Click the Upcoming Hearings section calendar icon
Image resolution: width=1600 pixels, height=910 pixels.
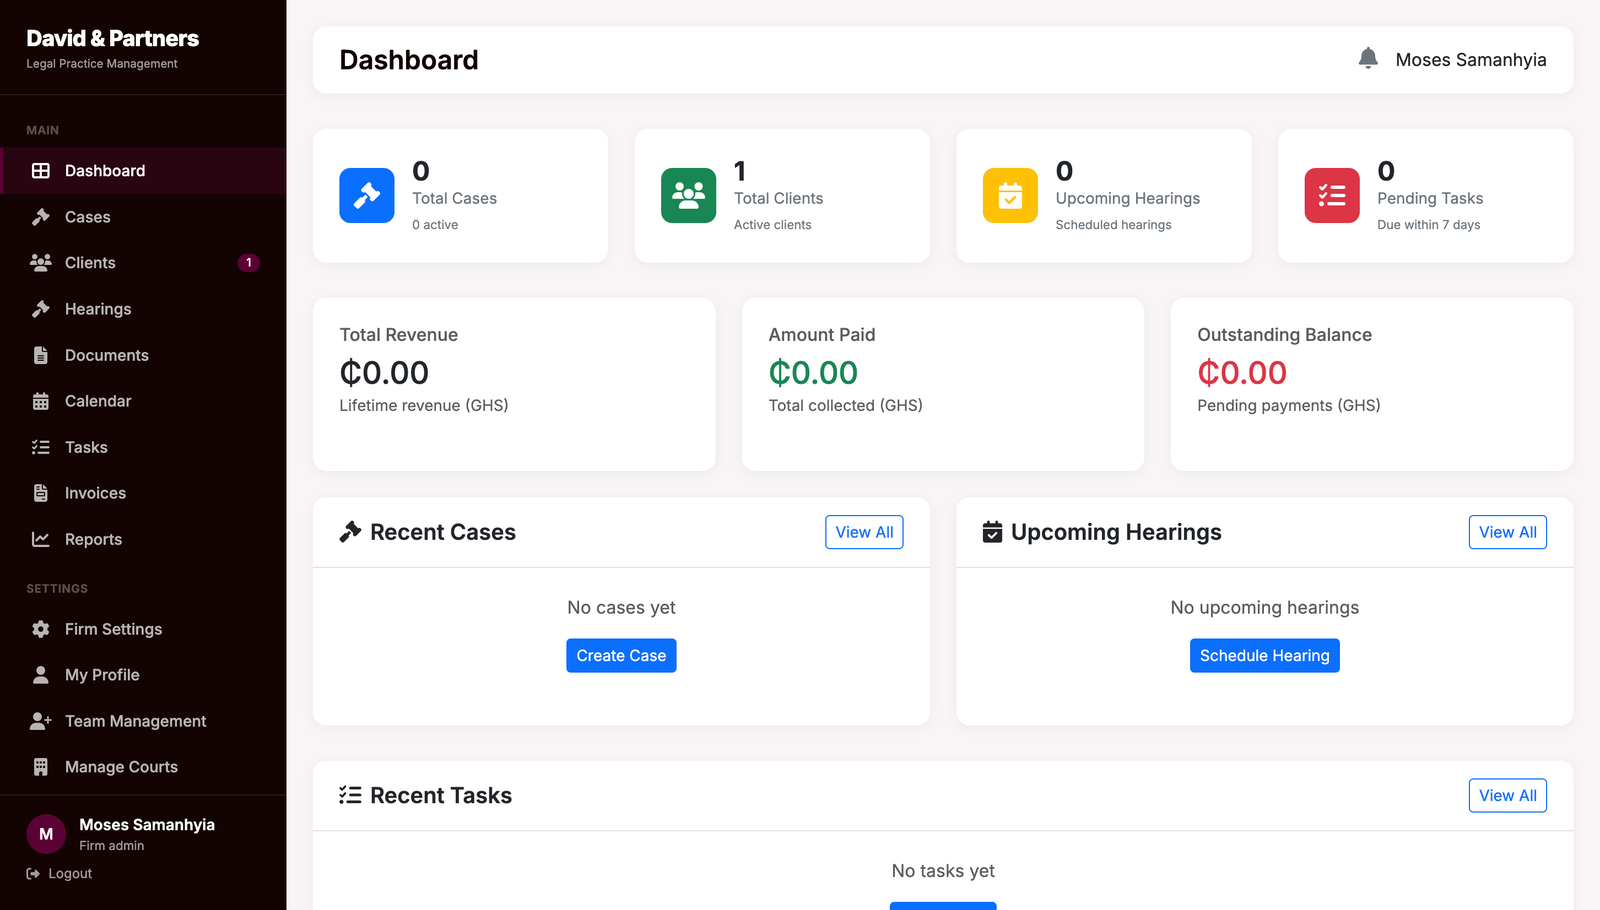[992, 532]
